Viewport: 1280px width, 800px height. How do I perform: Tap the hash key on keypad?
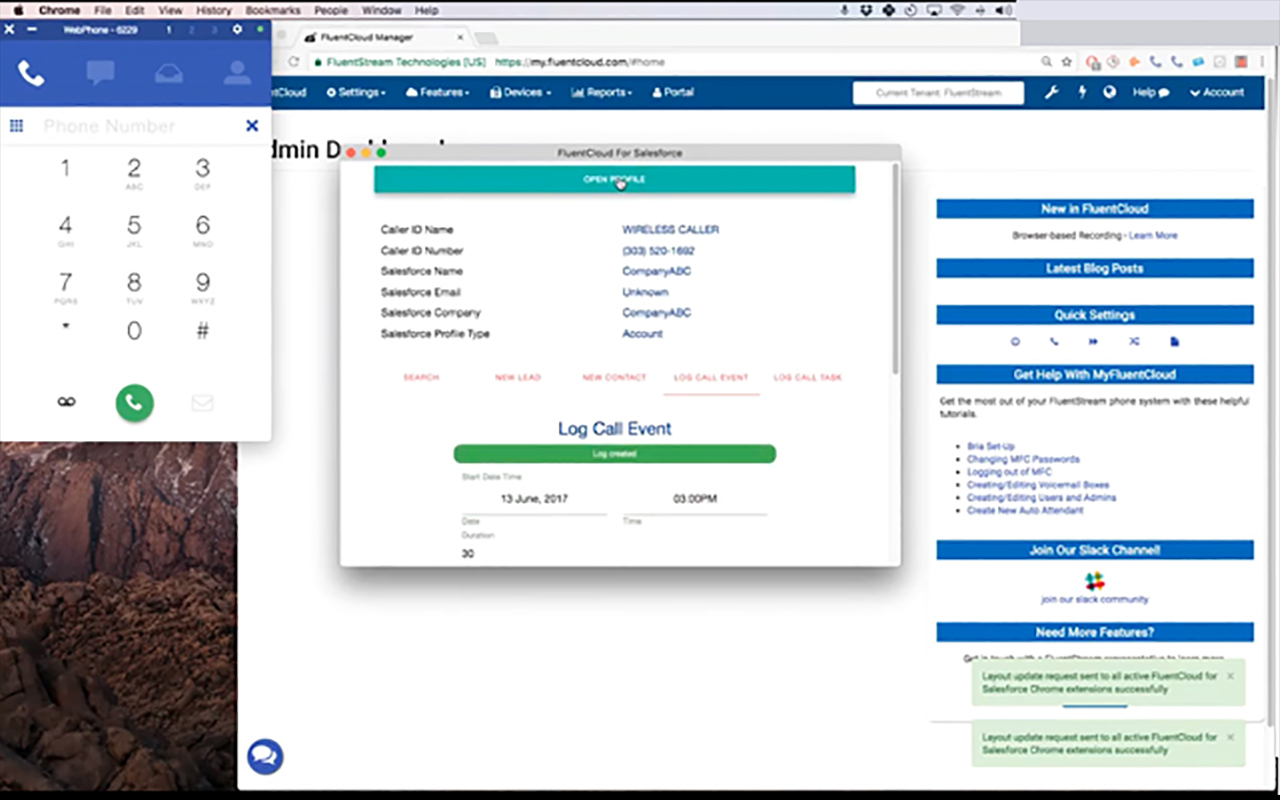(x=203, y=331)
